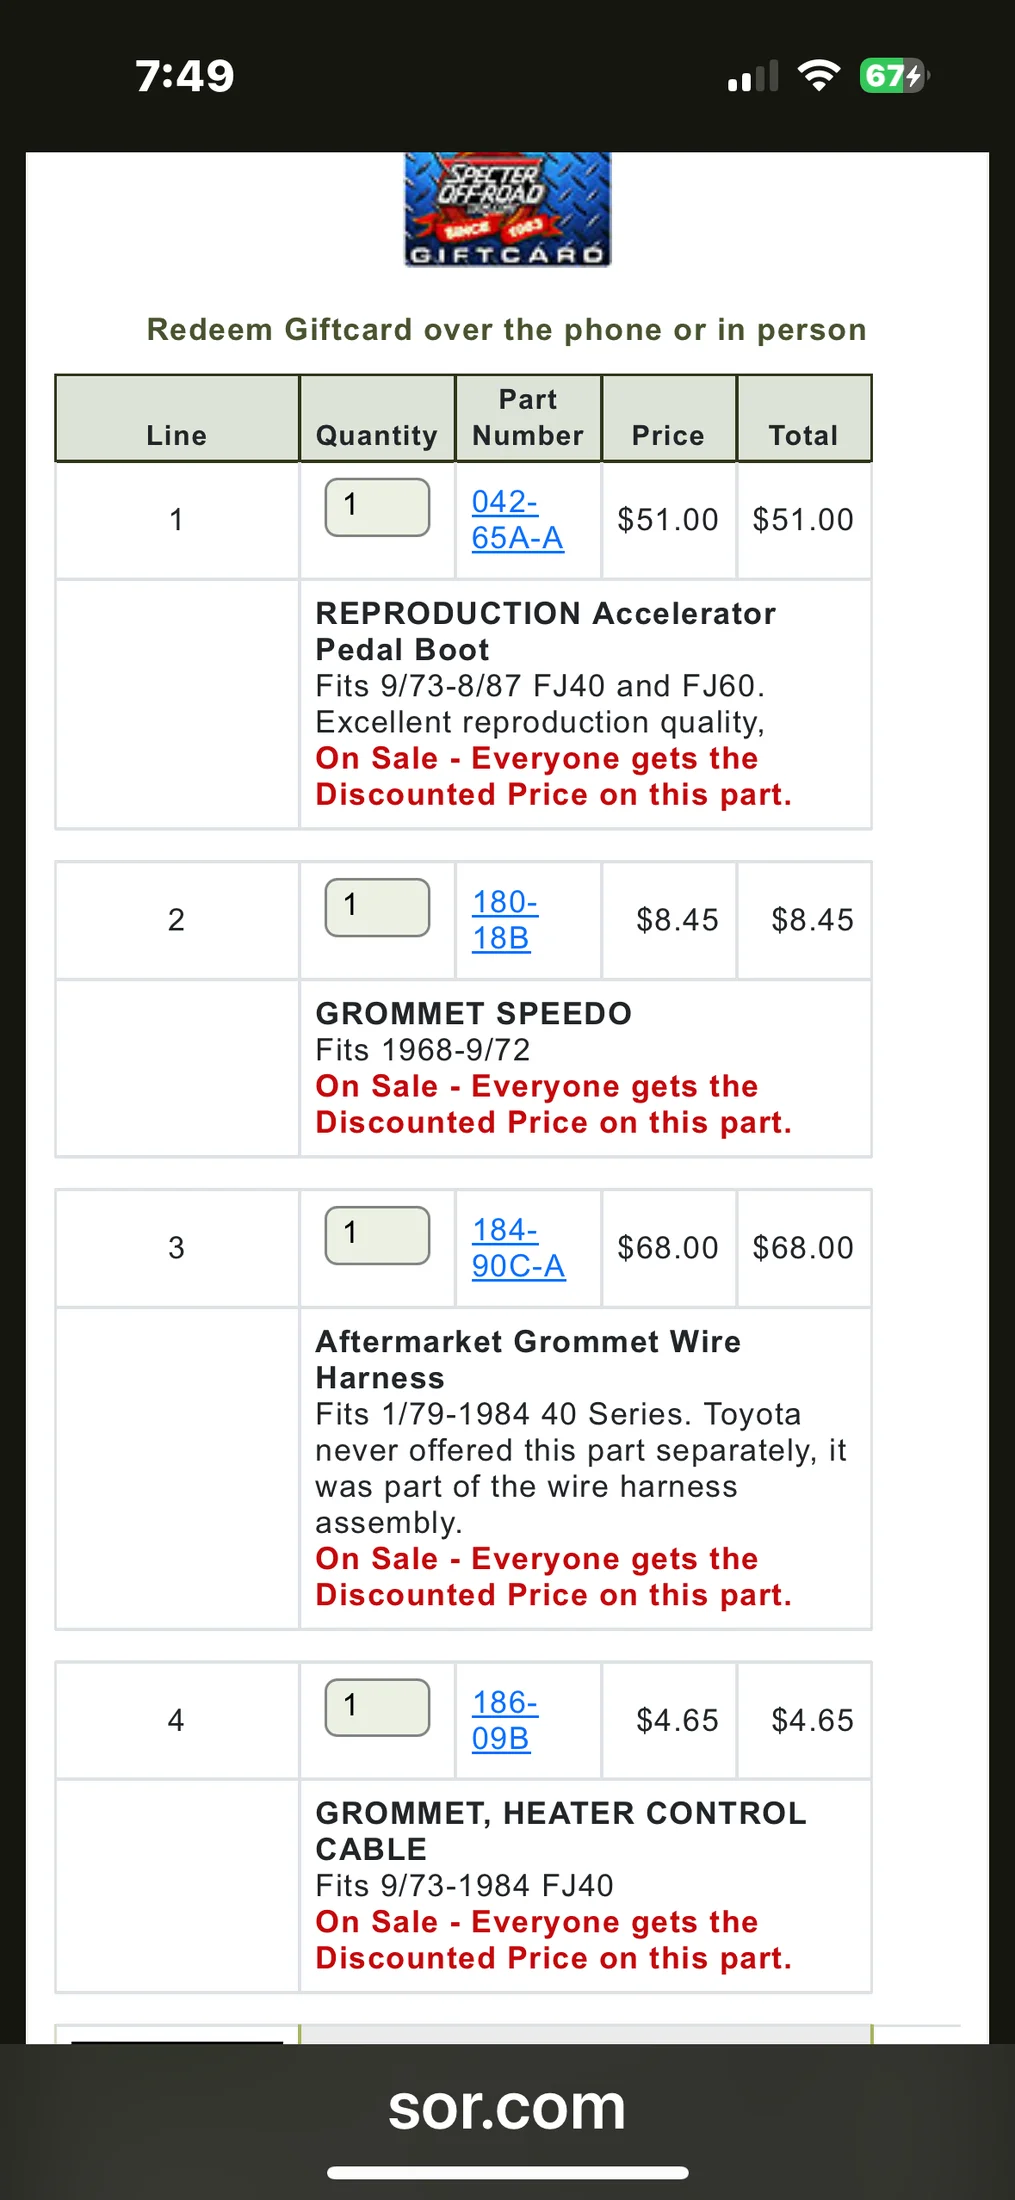Tap the 7:49 clock in status bar
Image resolution: width=1015 pixels, height=2200 pixels.
point(185,76)
